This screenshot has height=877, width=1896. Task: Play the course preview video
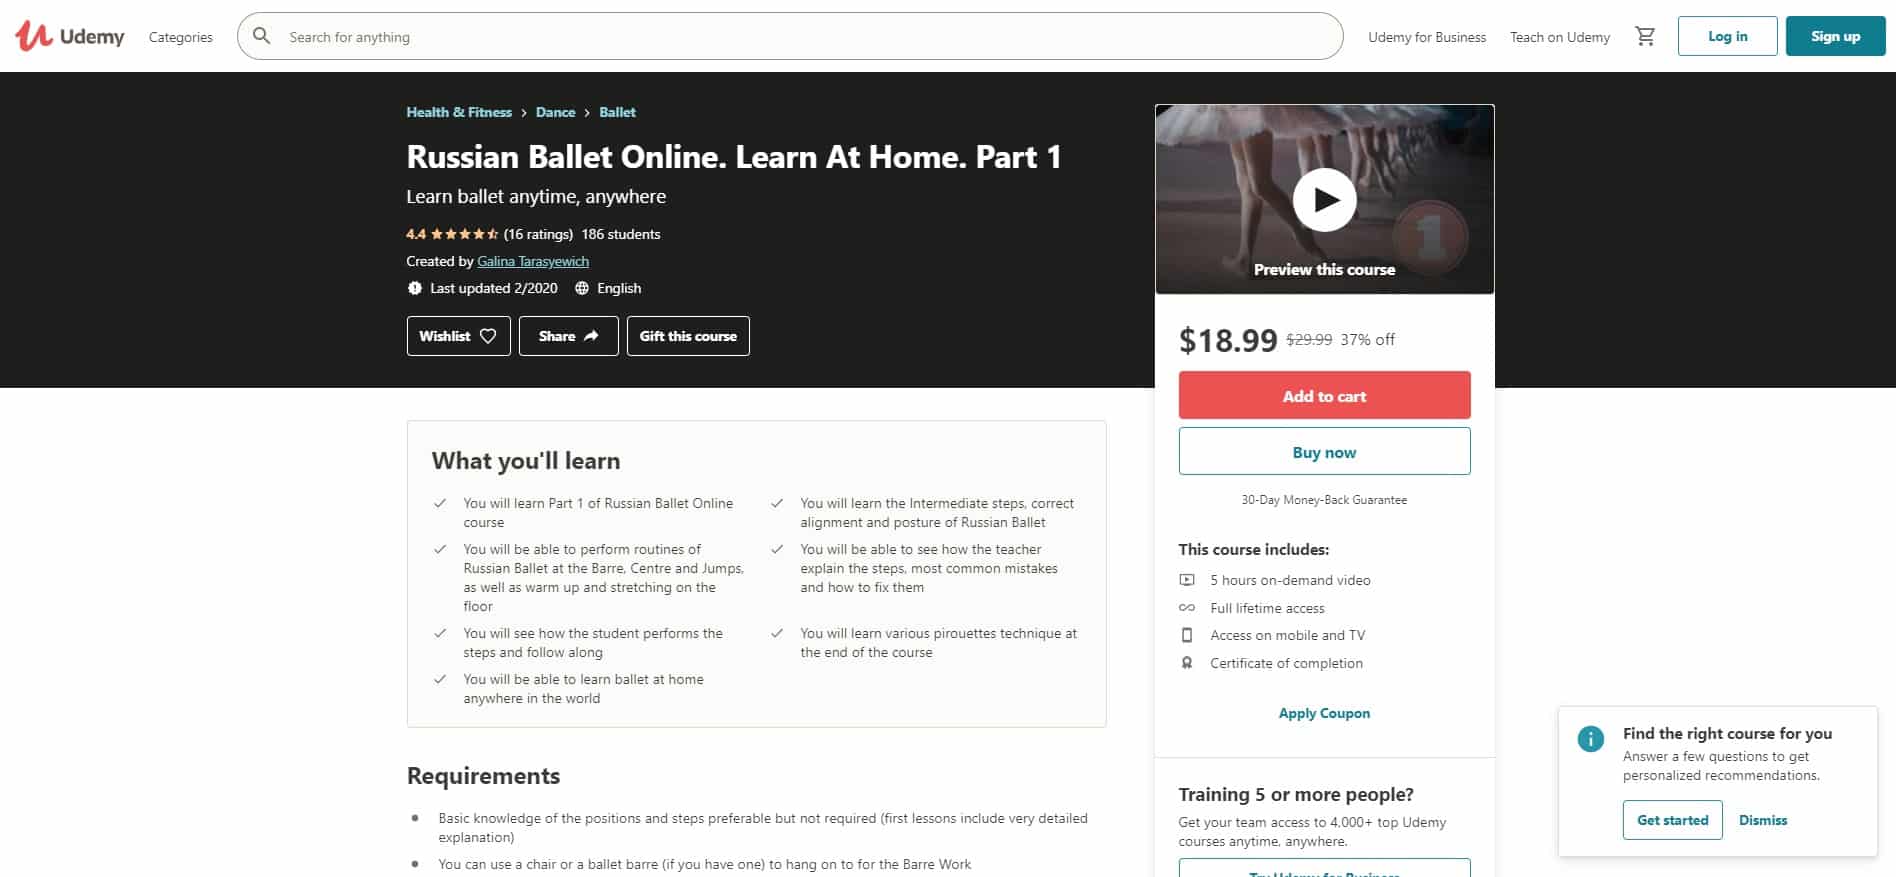pos(1324,200)
